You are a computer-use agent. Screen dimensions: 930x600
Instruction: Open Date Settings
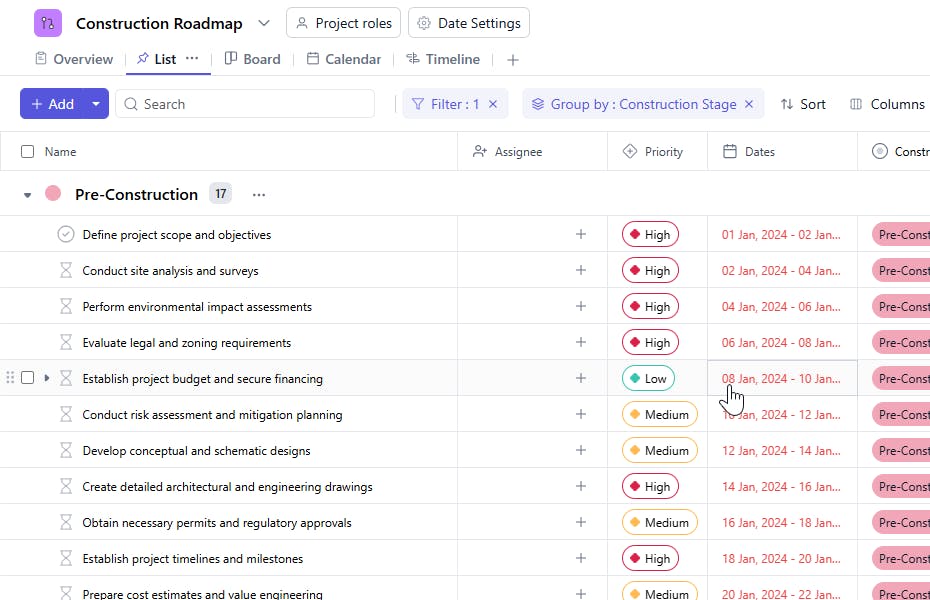[x=469, y=23]
